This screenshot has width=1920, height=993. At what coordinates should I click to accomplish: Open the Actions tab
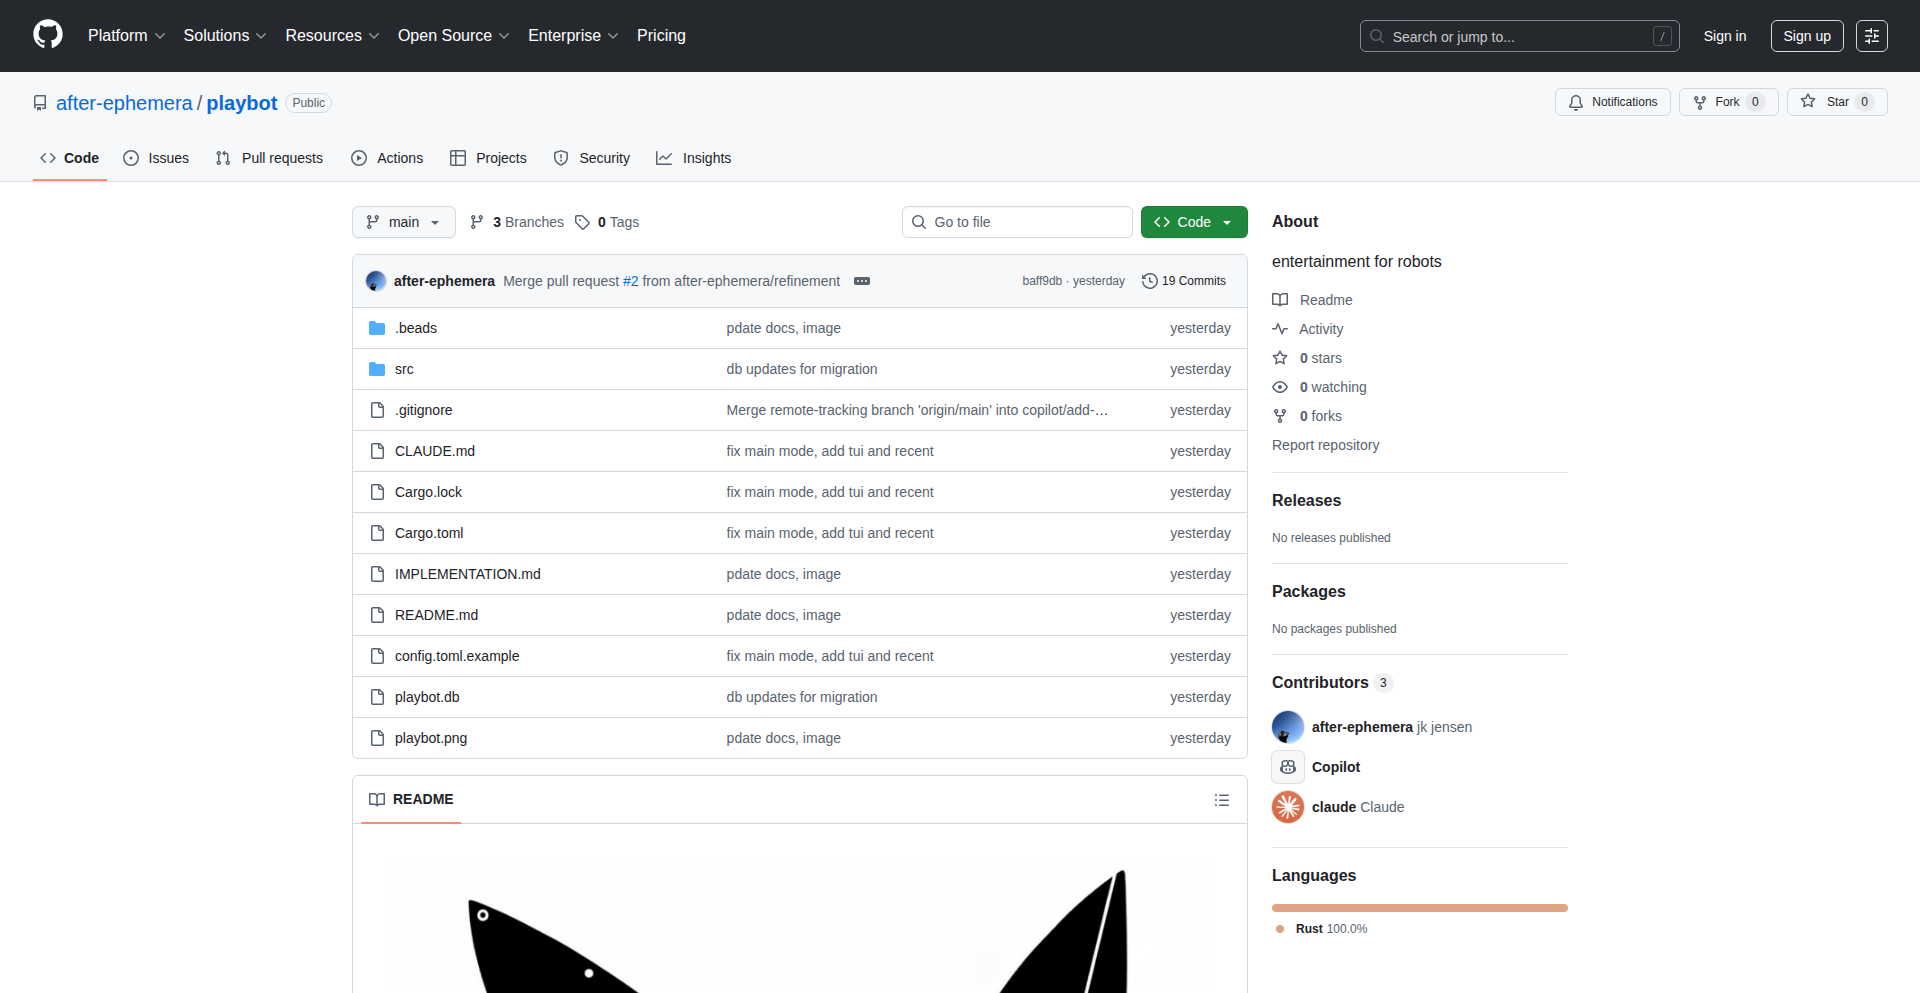pyautogui.click(x=387, y=158)
